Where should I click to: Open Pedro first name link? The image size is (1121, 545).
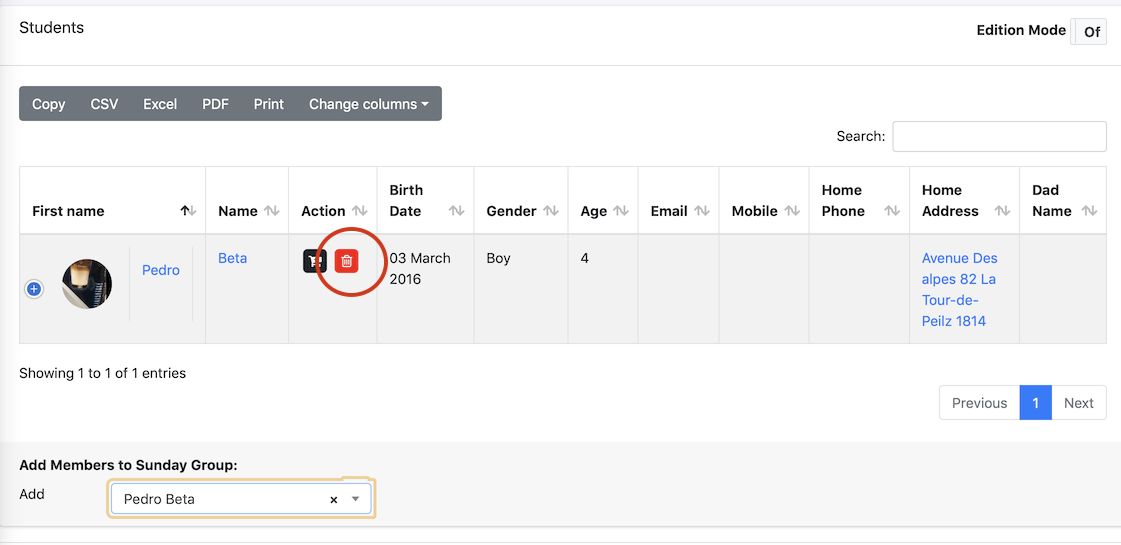click(161, 270)
